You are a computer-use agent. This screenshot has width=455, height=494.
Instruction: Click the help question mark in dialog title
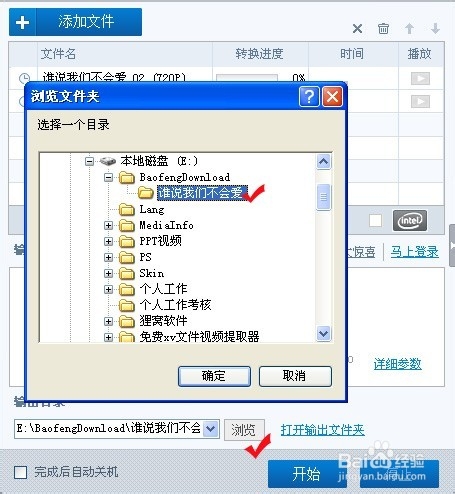point(309,97)
